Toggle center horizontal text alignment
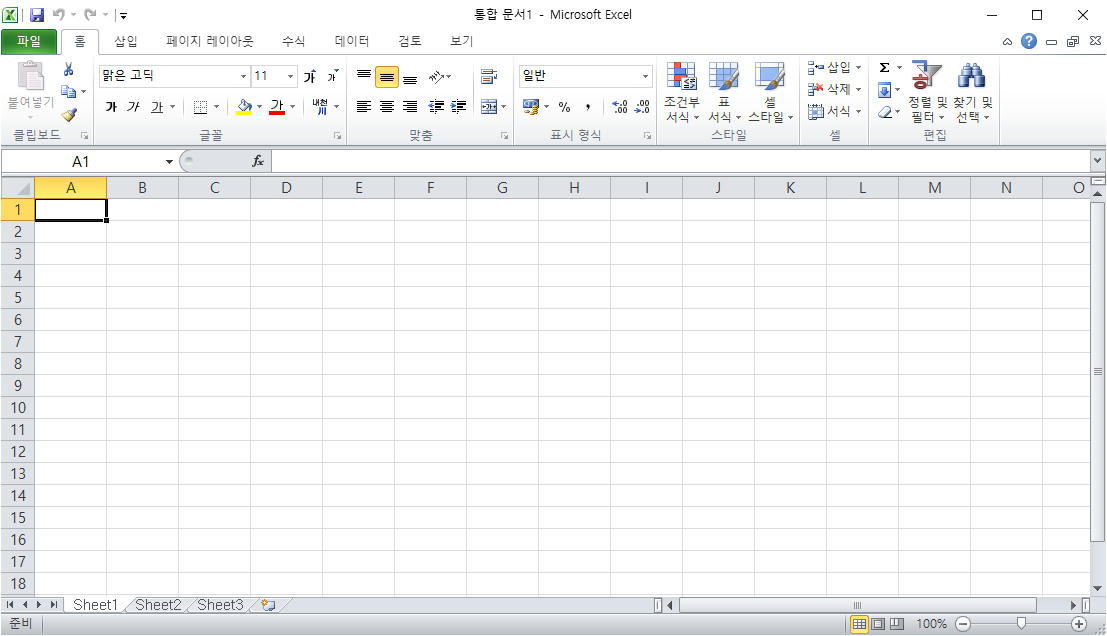The width and height of the screenshot is (1107, 636). [386, 107]
